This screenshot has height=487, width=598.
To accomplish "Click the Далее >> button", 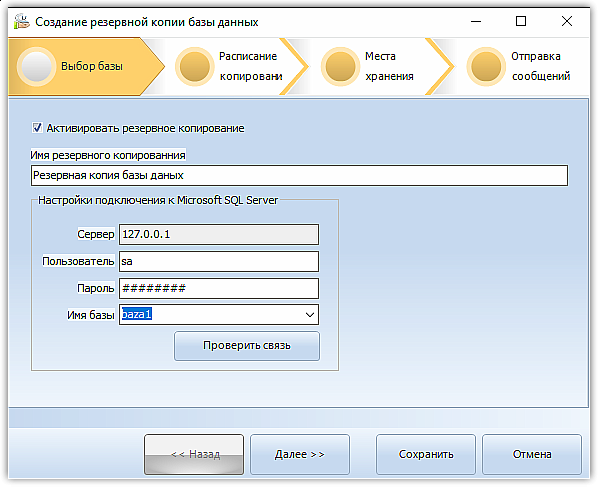I will point(300,454).
